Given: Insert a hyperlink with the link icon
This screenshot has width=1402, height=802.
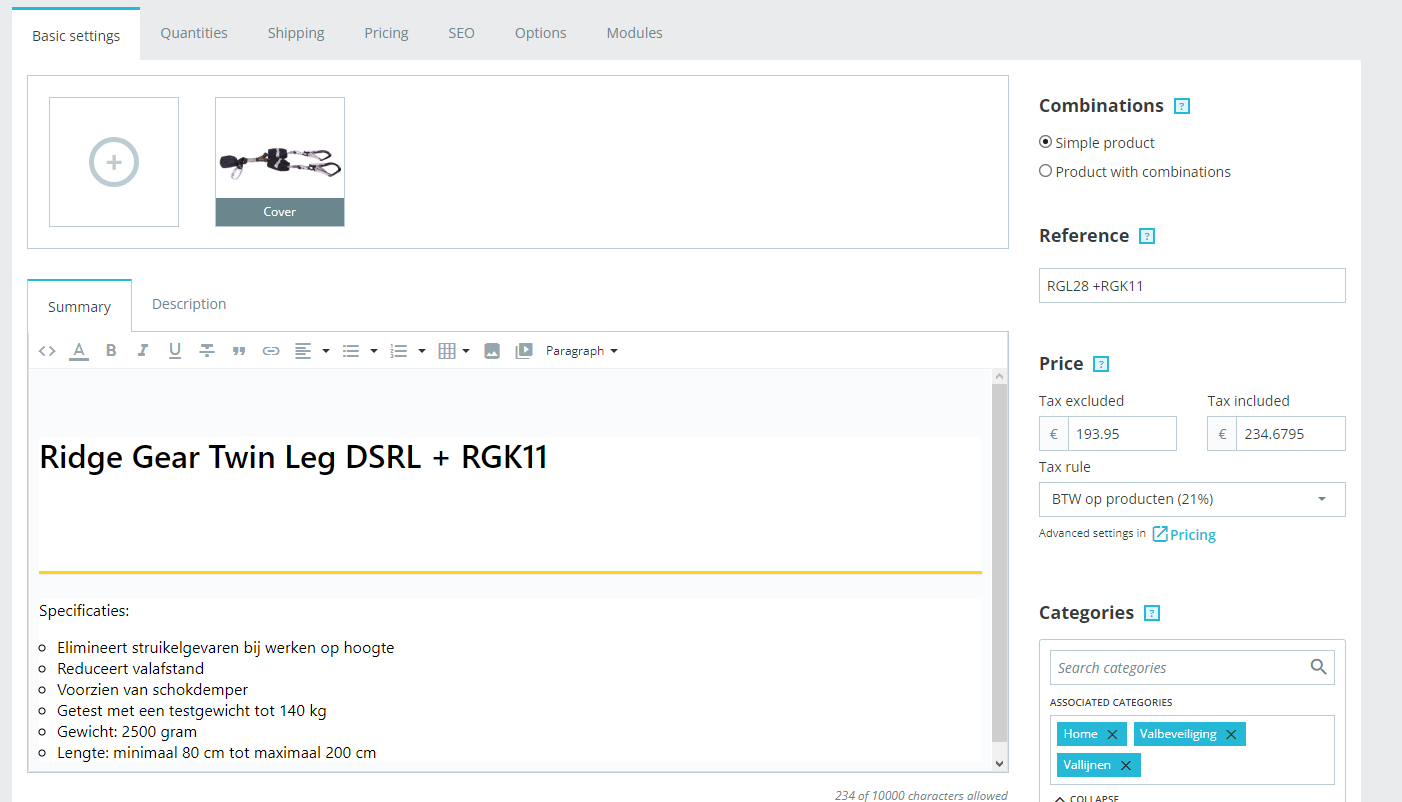Looking at the screenshot, I should [271, 351].
